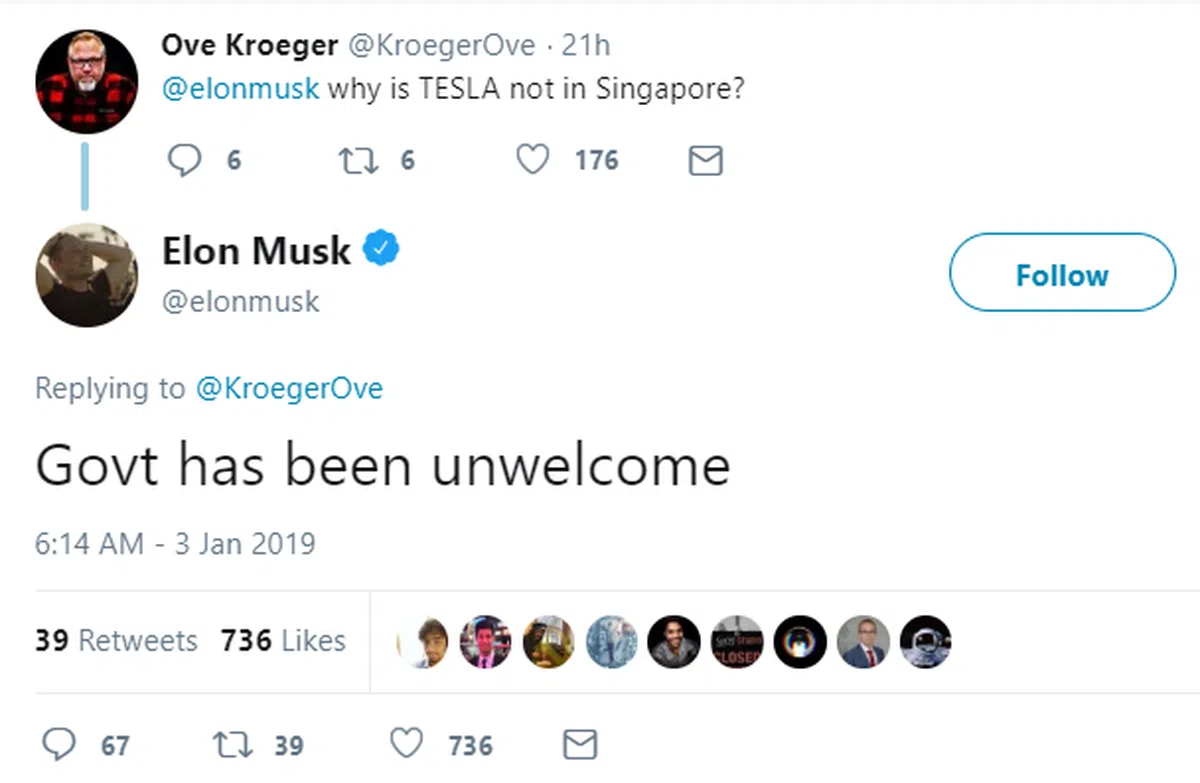The height and width of the screenshot is (783, 1200).
Task: Click the Elon Musk display name
Action: tap(256, 250)
